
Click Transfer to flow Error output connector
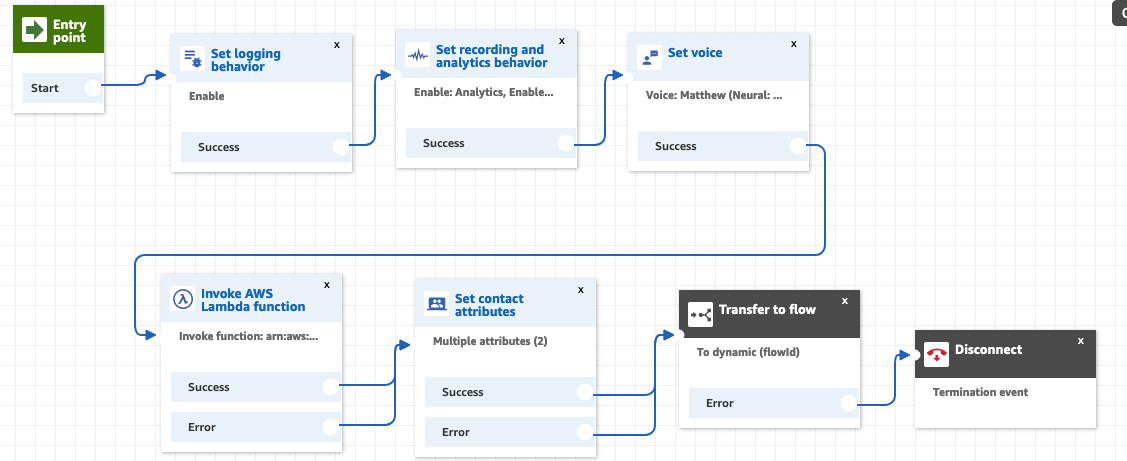(849, 403)
